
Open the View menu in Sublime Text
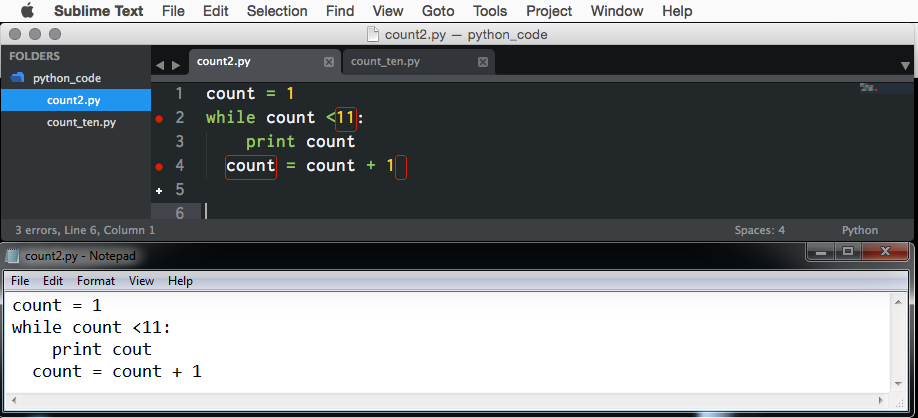388,11
